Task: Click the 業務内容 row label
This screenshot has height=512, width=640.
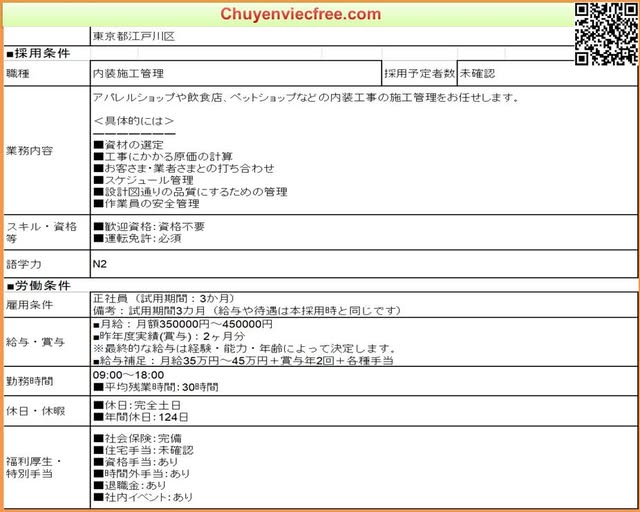Action: [30, 151]
